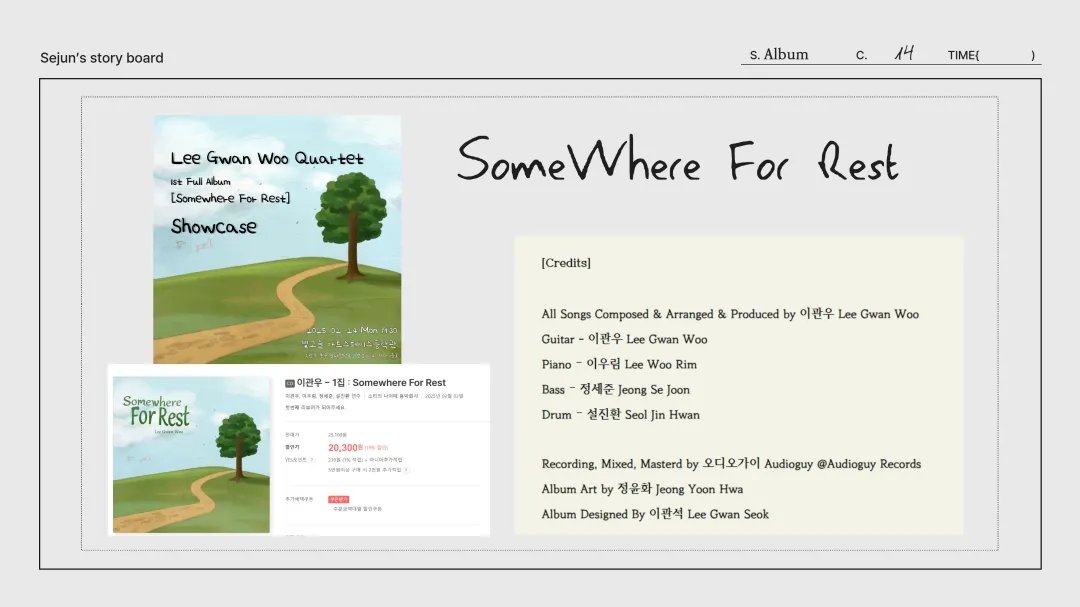Click the 'Piano - 이우림 Lee Woo Rim' line
The width and height of the screenshot is (1080, 607).
(619, 364)
